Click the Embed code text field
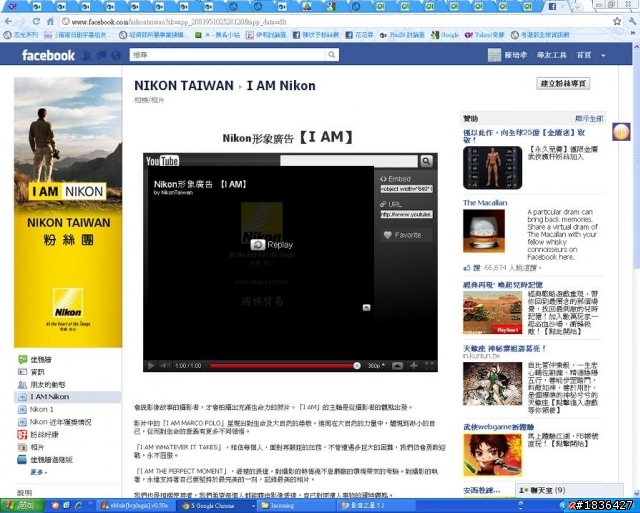This screenshot has width=640, height=513. [x=407, y=189]
